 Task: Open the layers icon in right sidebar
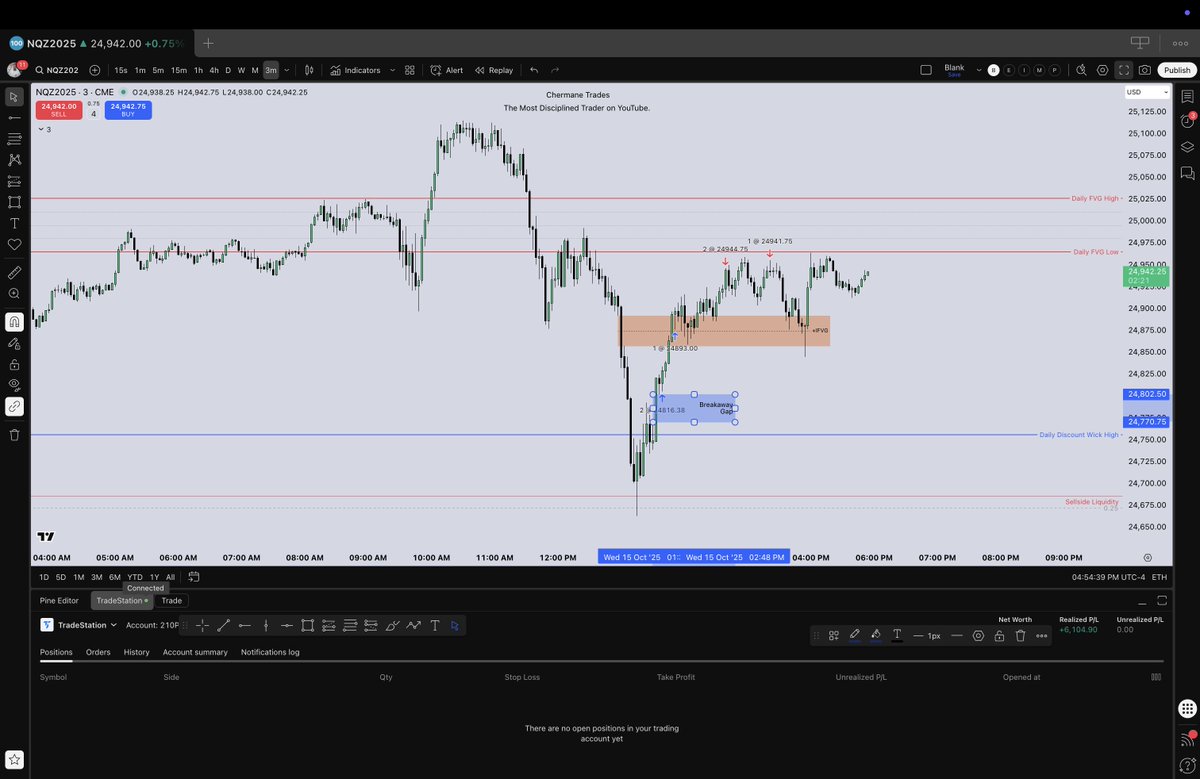[x=1186, y=147]
